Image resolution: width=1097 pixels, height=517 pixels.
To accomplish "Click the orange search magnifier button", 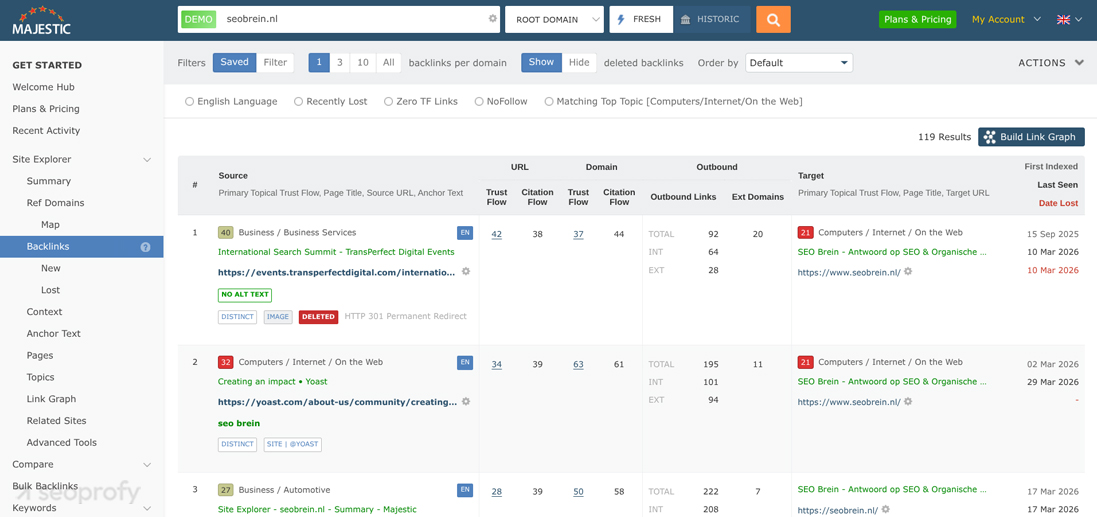I will 773,19.
